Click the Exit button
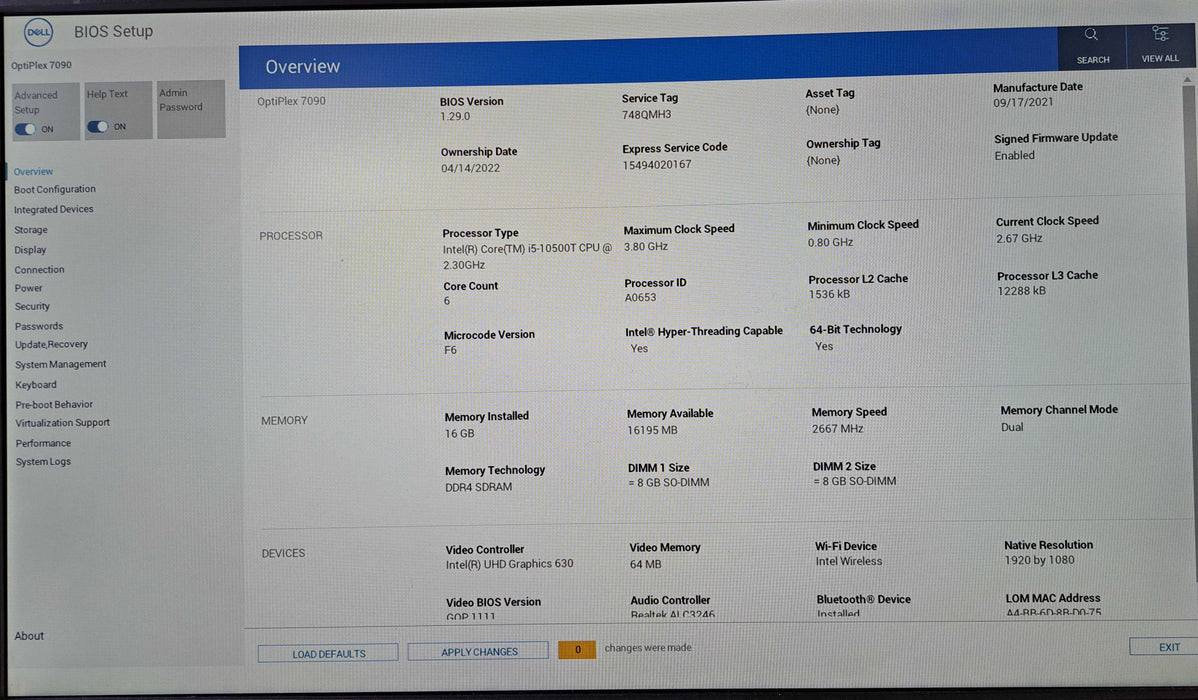Viewport: 1198px width, 700px height. [1164, 647]
